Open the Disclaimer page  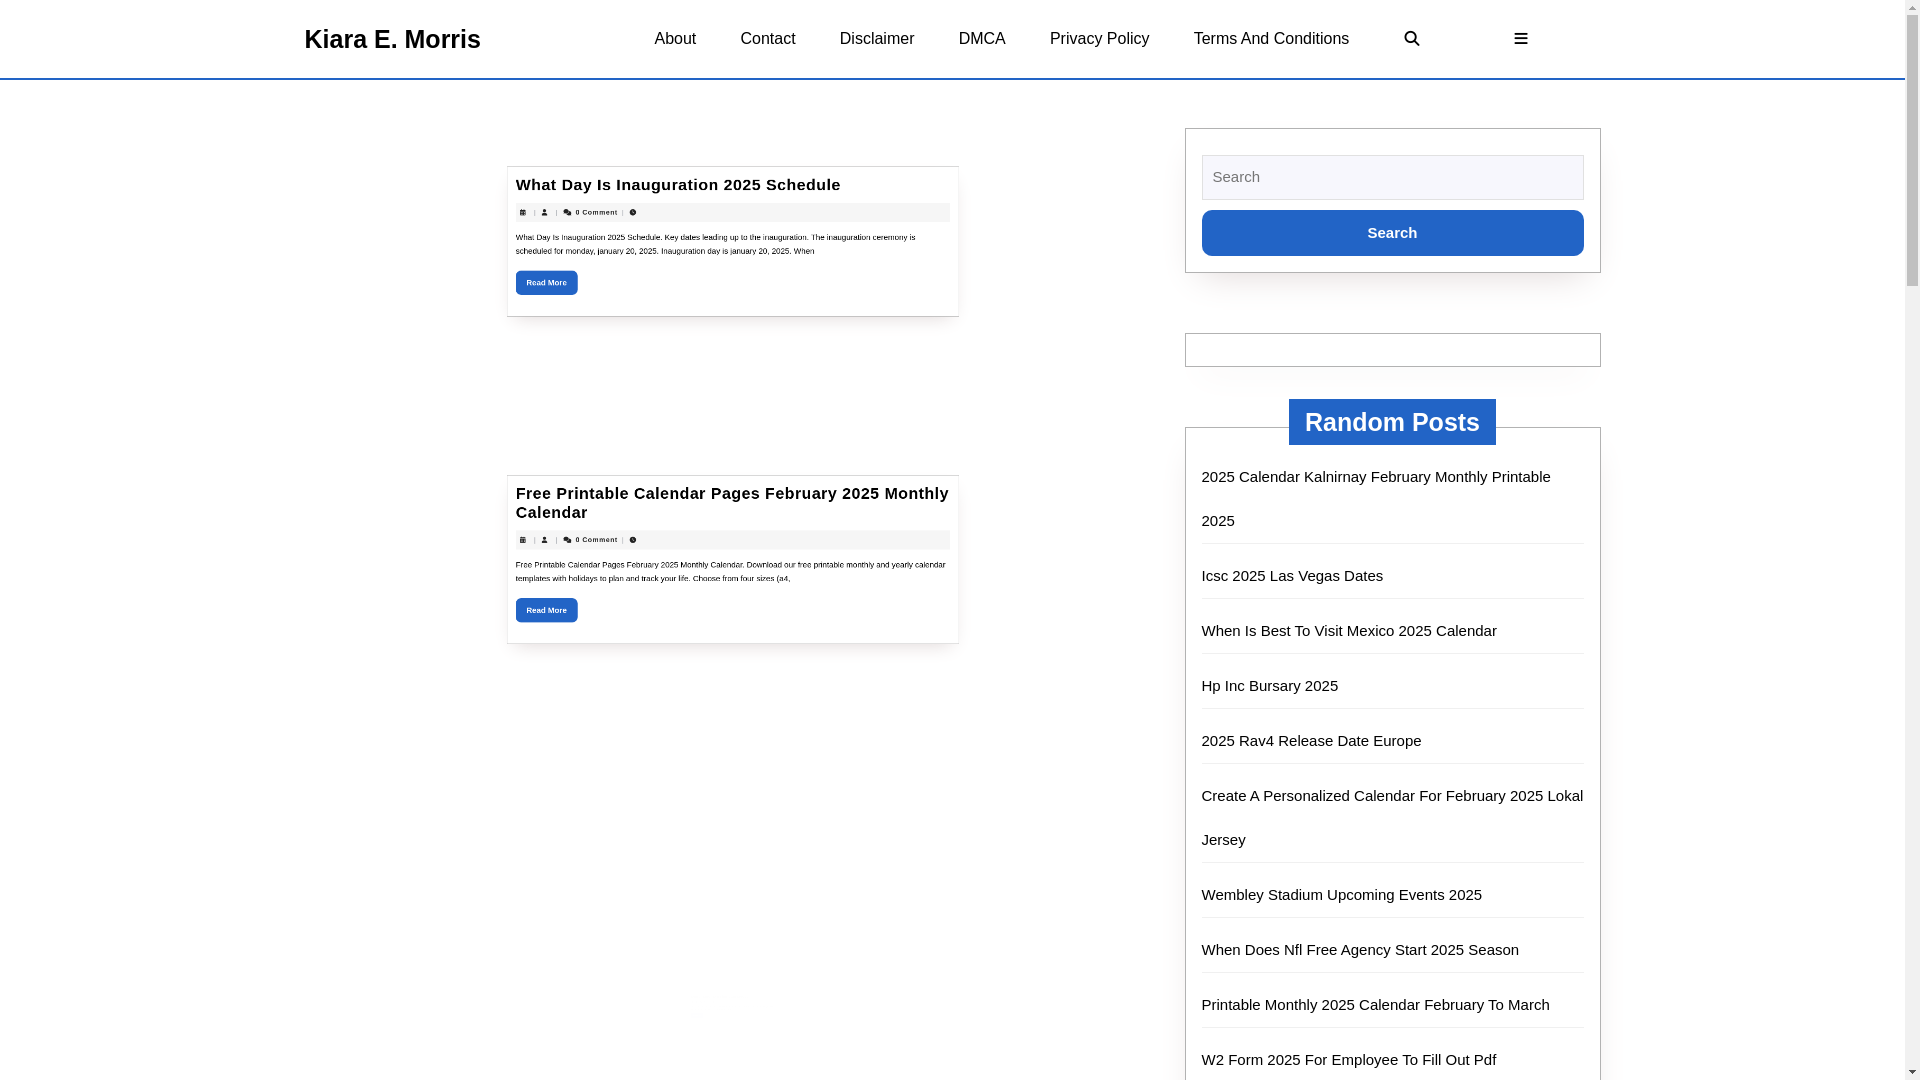click(x=877, y=39)
